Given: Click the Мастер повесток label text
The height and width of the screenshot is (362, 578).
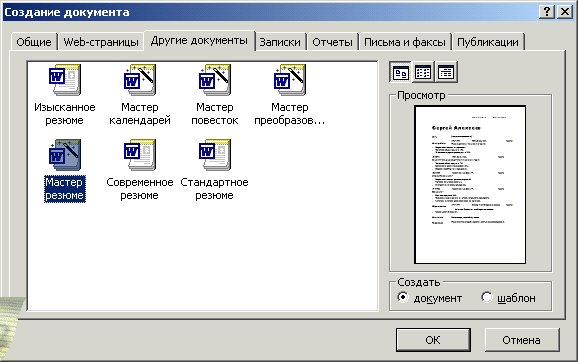Looking at the screenshot, I should [215, 114].
